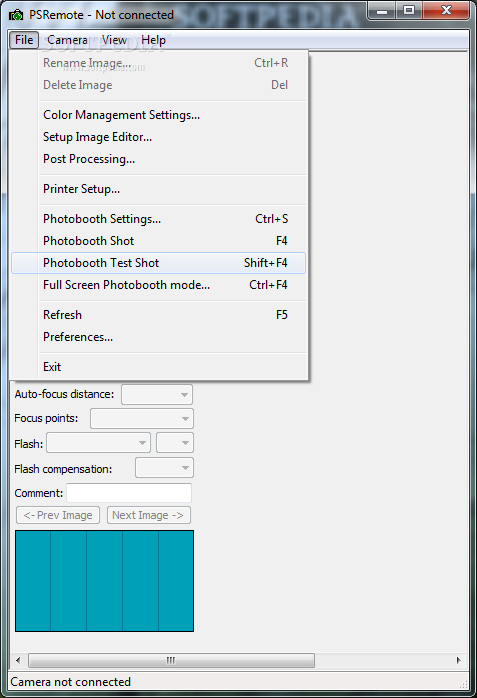477x698 pixels.
Task: Expand Auto-focus distance dropdown
Action: (157, 394)
